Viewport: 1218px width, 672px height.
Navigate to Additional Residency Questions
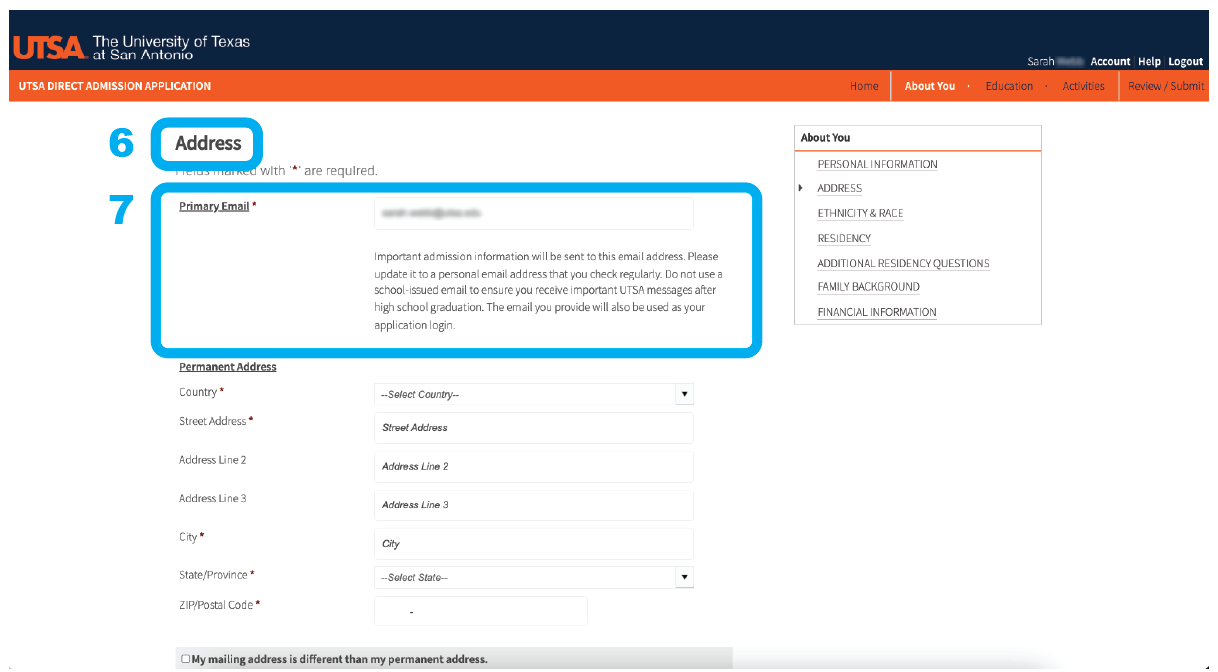coord(902,263)
